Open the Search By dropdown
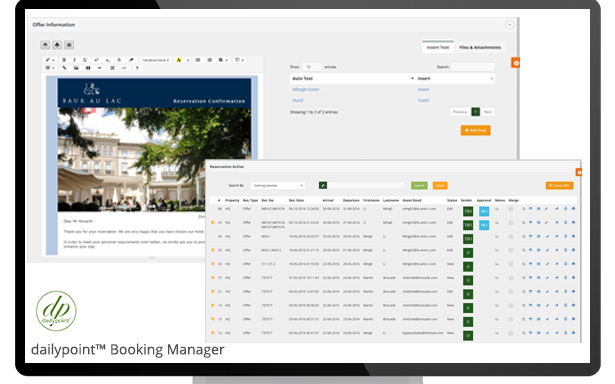This screenshot has height=384, width=615. [x=278, y=185]
